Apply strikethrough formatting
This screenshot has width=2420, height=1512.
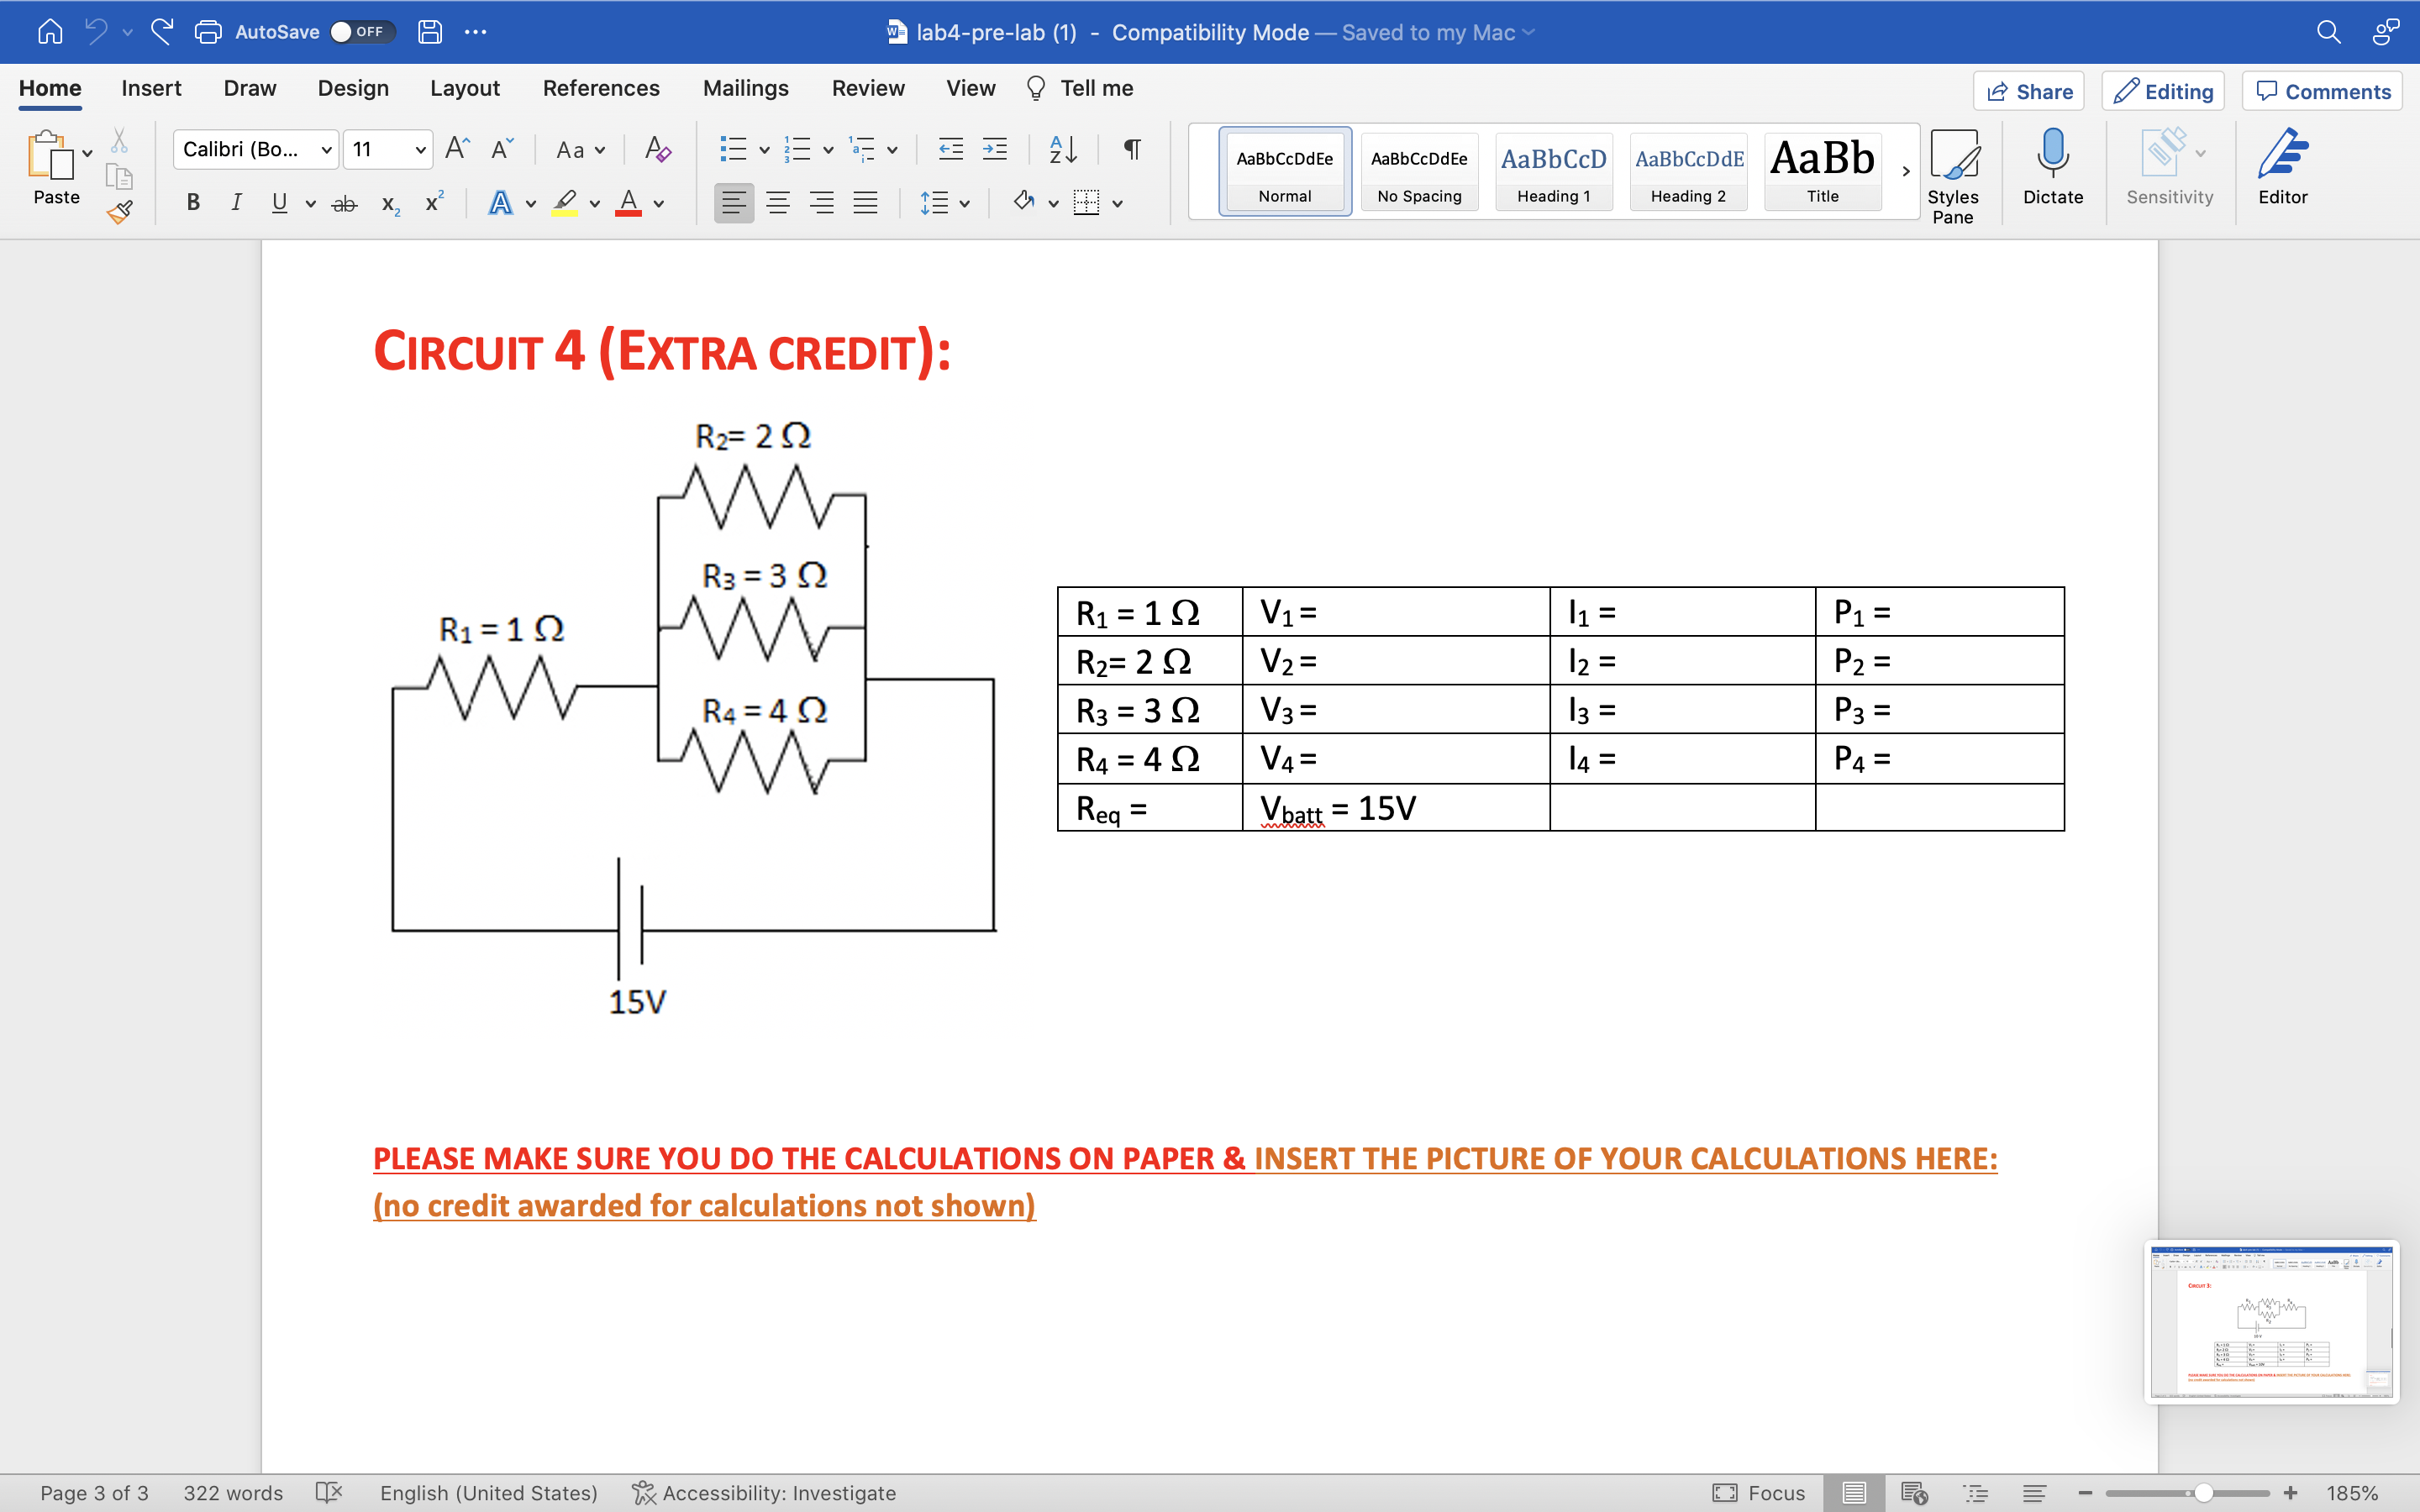(x=344, y=203)
